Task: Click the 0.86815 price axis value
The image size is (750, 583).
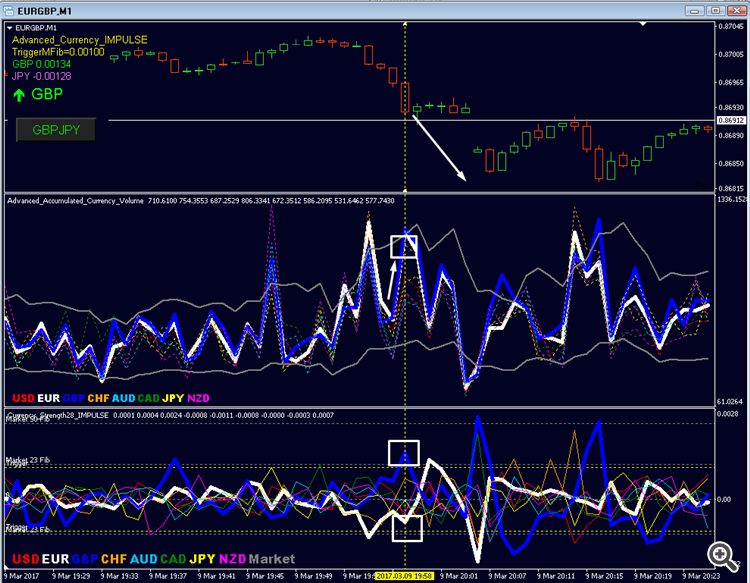Action: click(731, 188)
